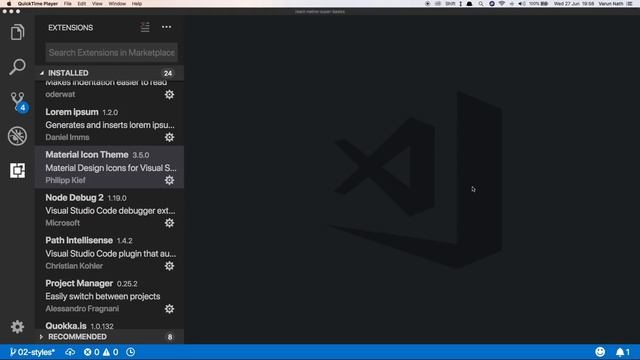Open the Edit menu
This screenshot has height=360, width=640.
[x=82, y=4]
